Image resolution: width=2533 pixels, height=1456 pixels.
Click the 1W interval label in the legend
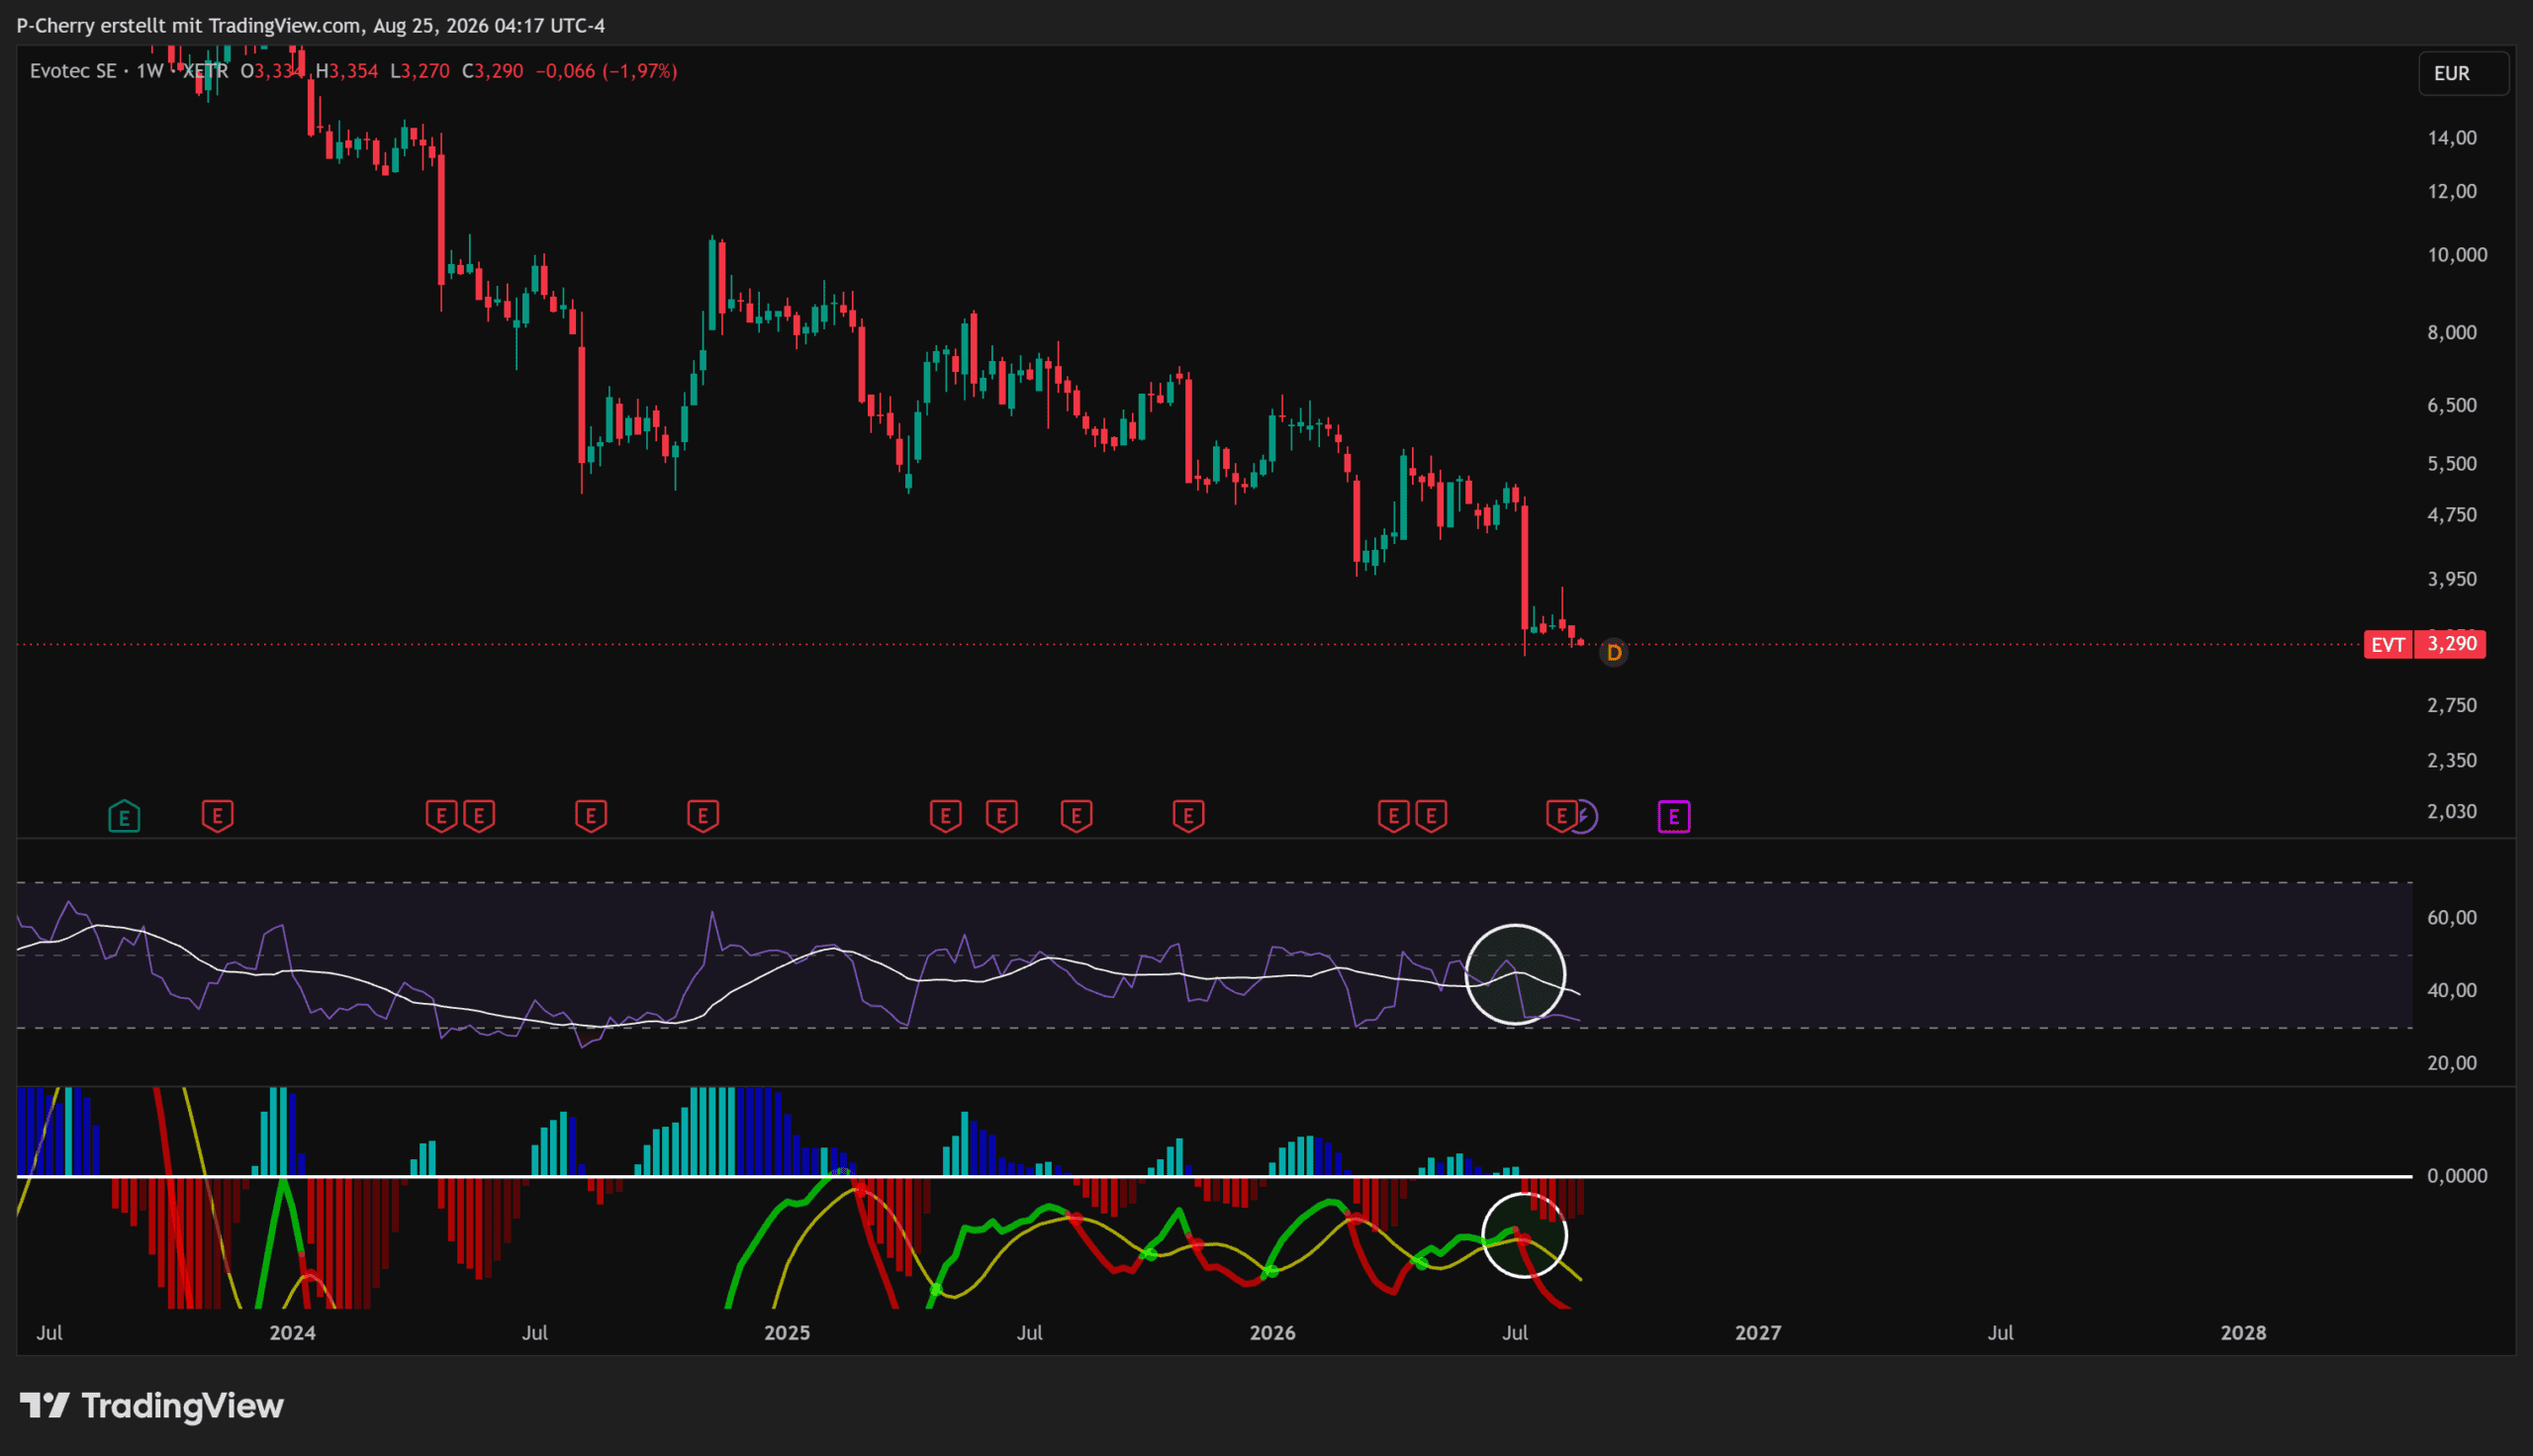click(x=150, y=71)
